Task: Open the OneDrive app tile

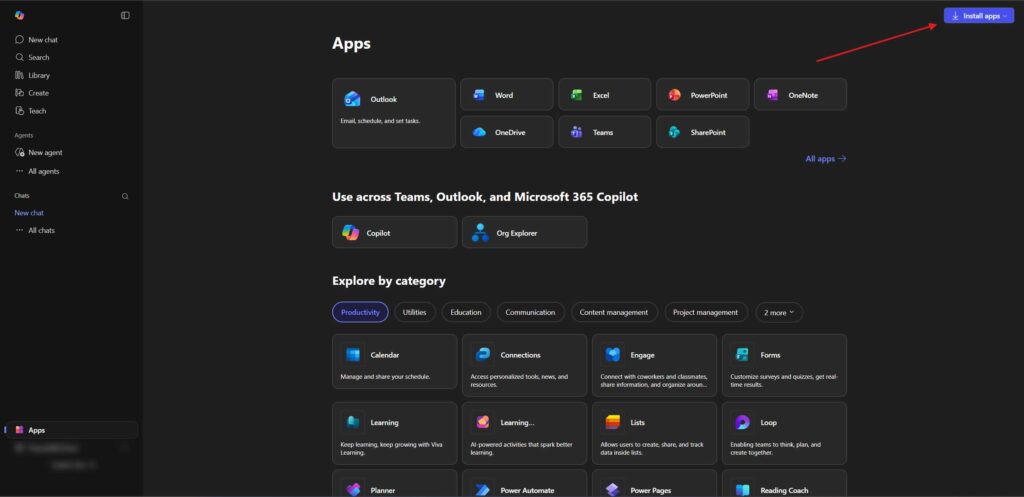Action: (506, 132)
